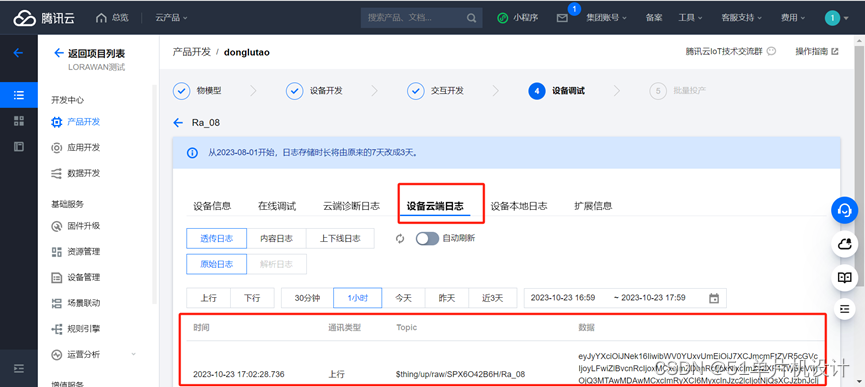
Task: Click the floating list menu icon
Action: pyautogui.click(x=845, y=309)
